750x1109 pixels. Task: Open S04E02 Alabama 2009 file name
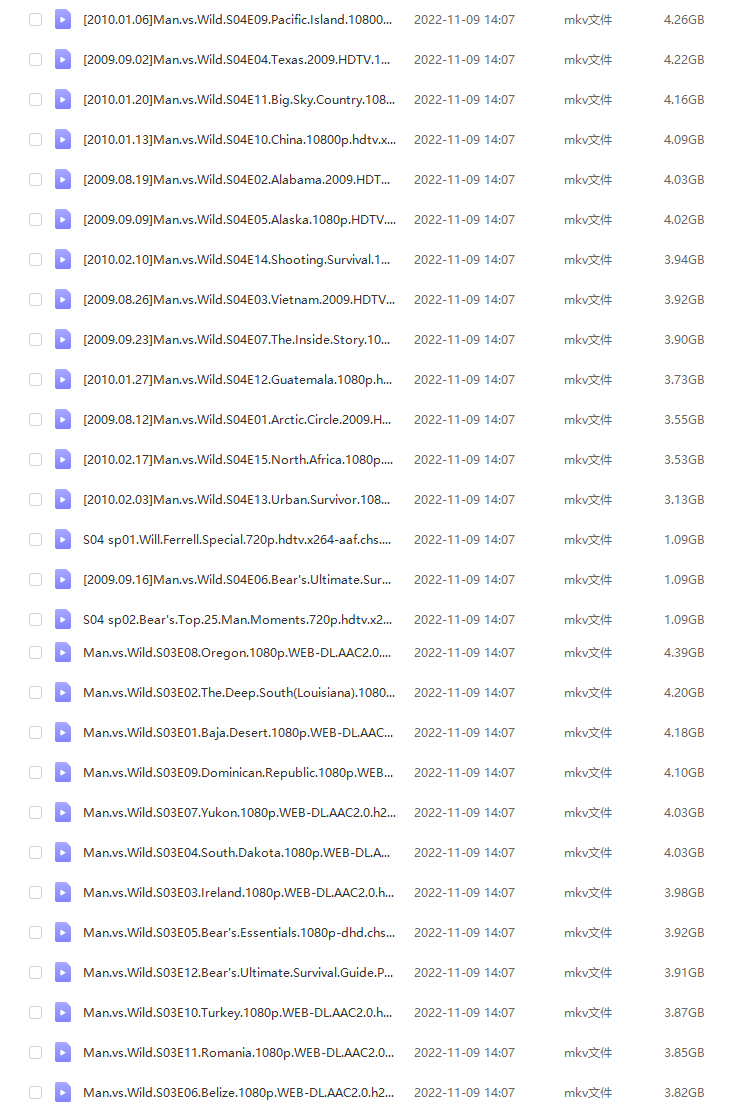tap(236, 180)
